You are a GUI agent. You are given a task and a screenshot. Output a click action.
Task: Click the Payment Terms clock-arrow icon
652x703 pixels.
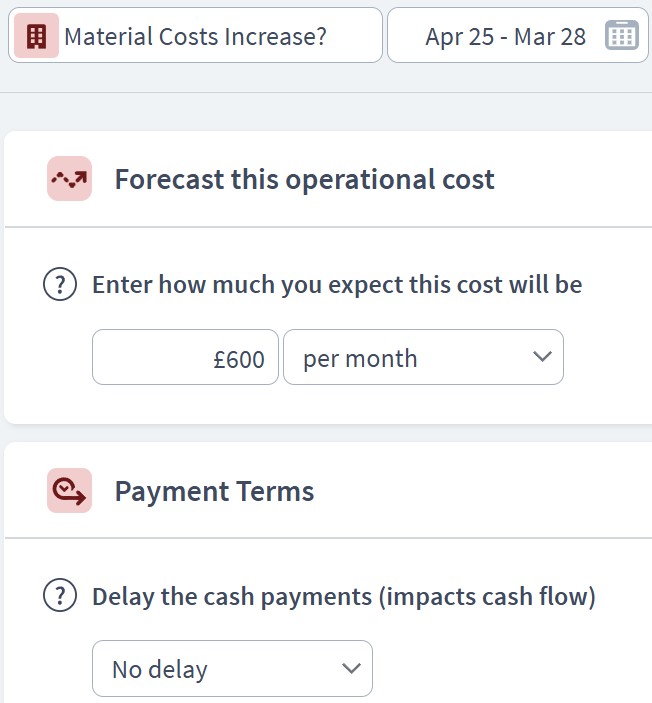70,490
